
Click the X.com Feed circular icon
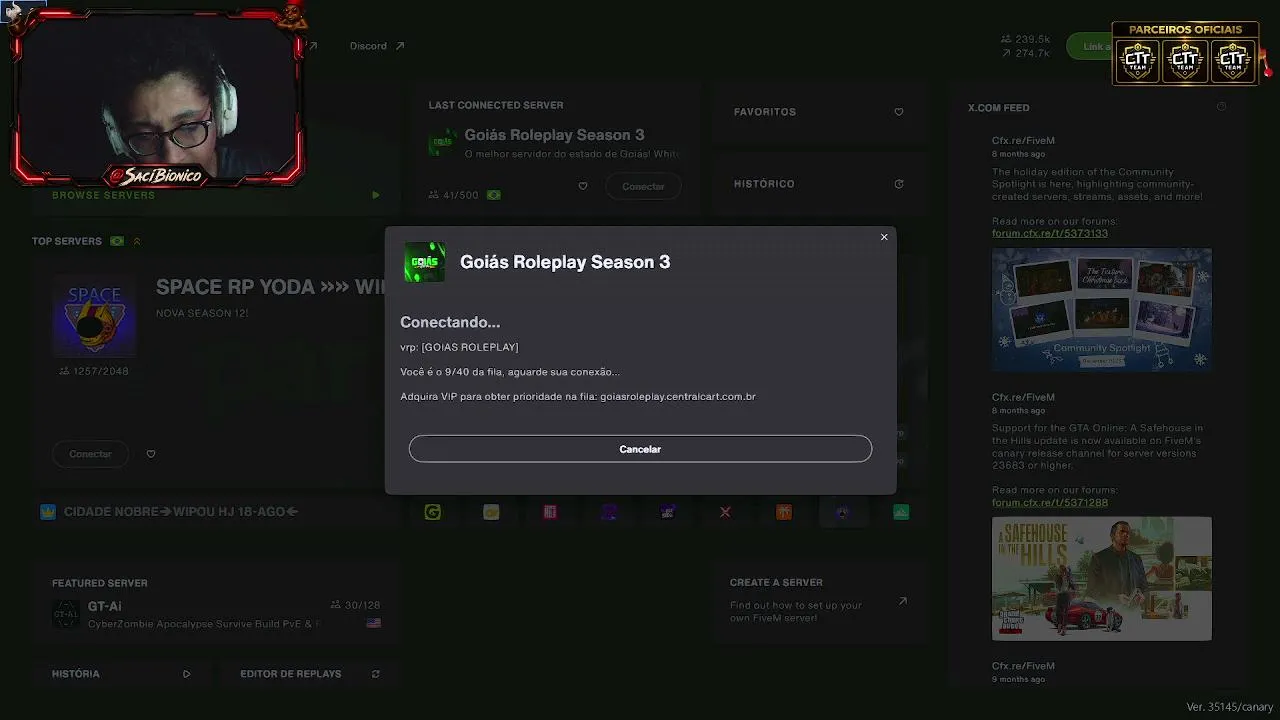tap(1221, 107)
